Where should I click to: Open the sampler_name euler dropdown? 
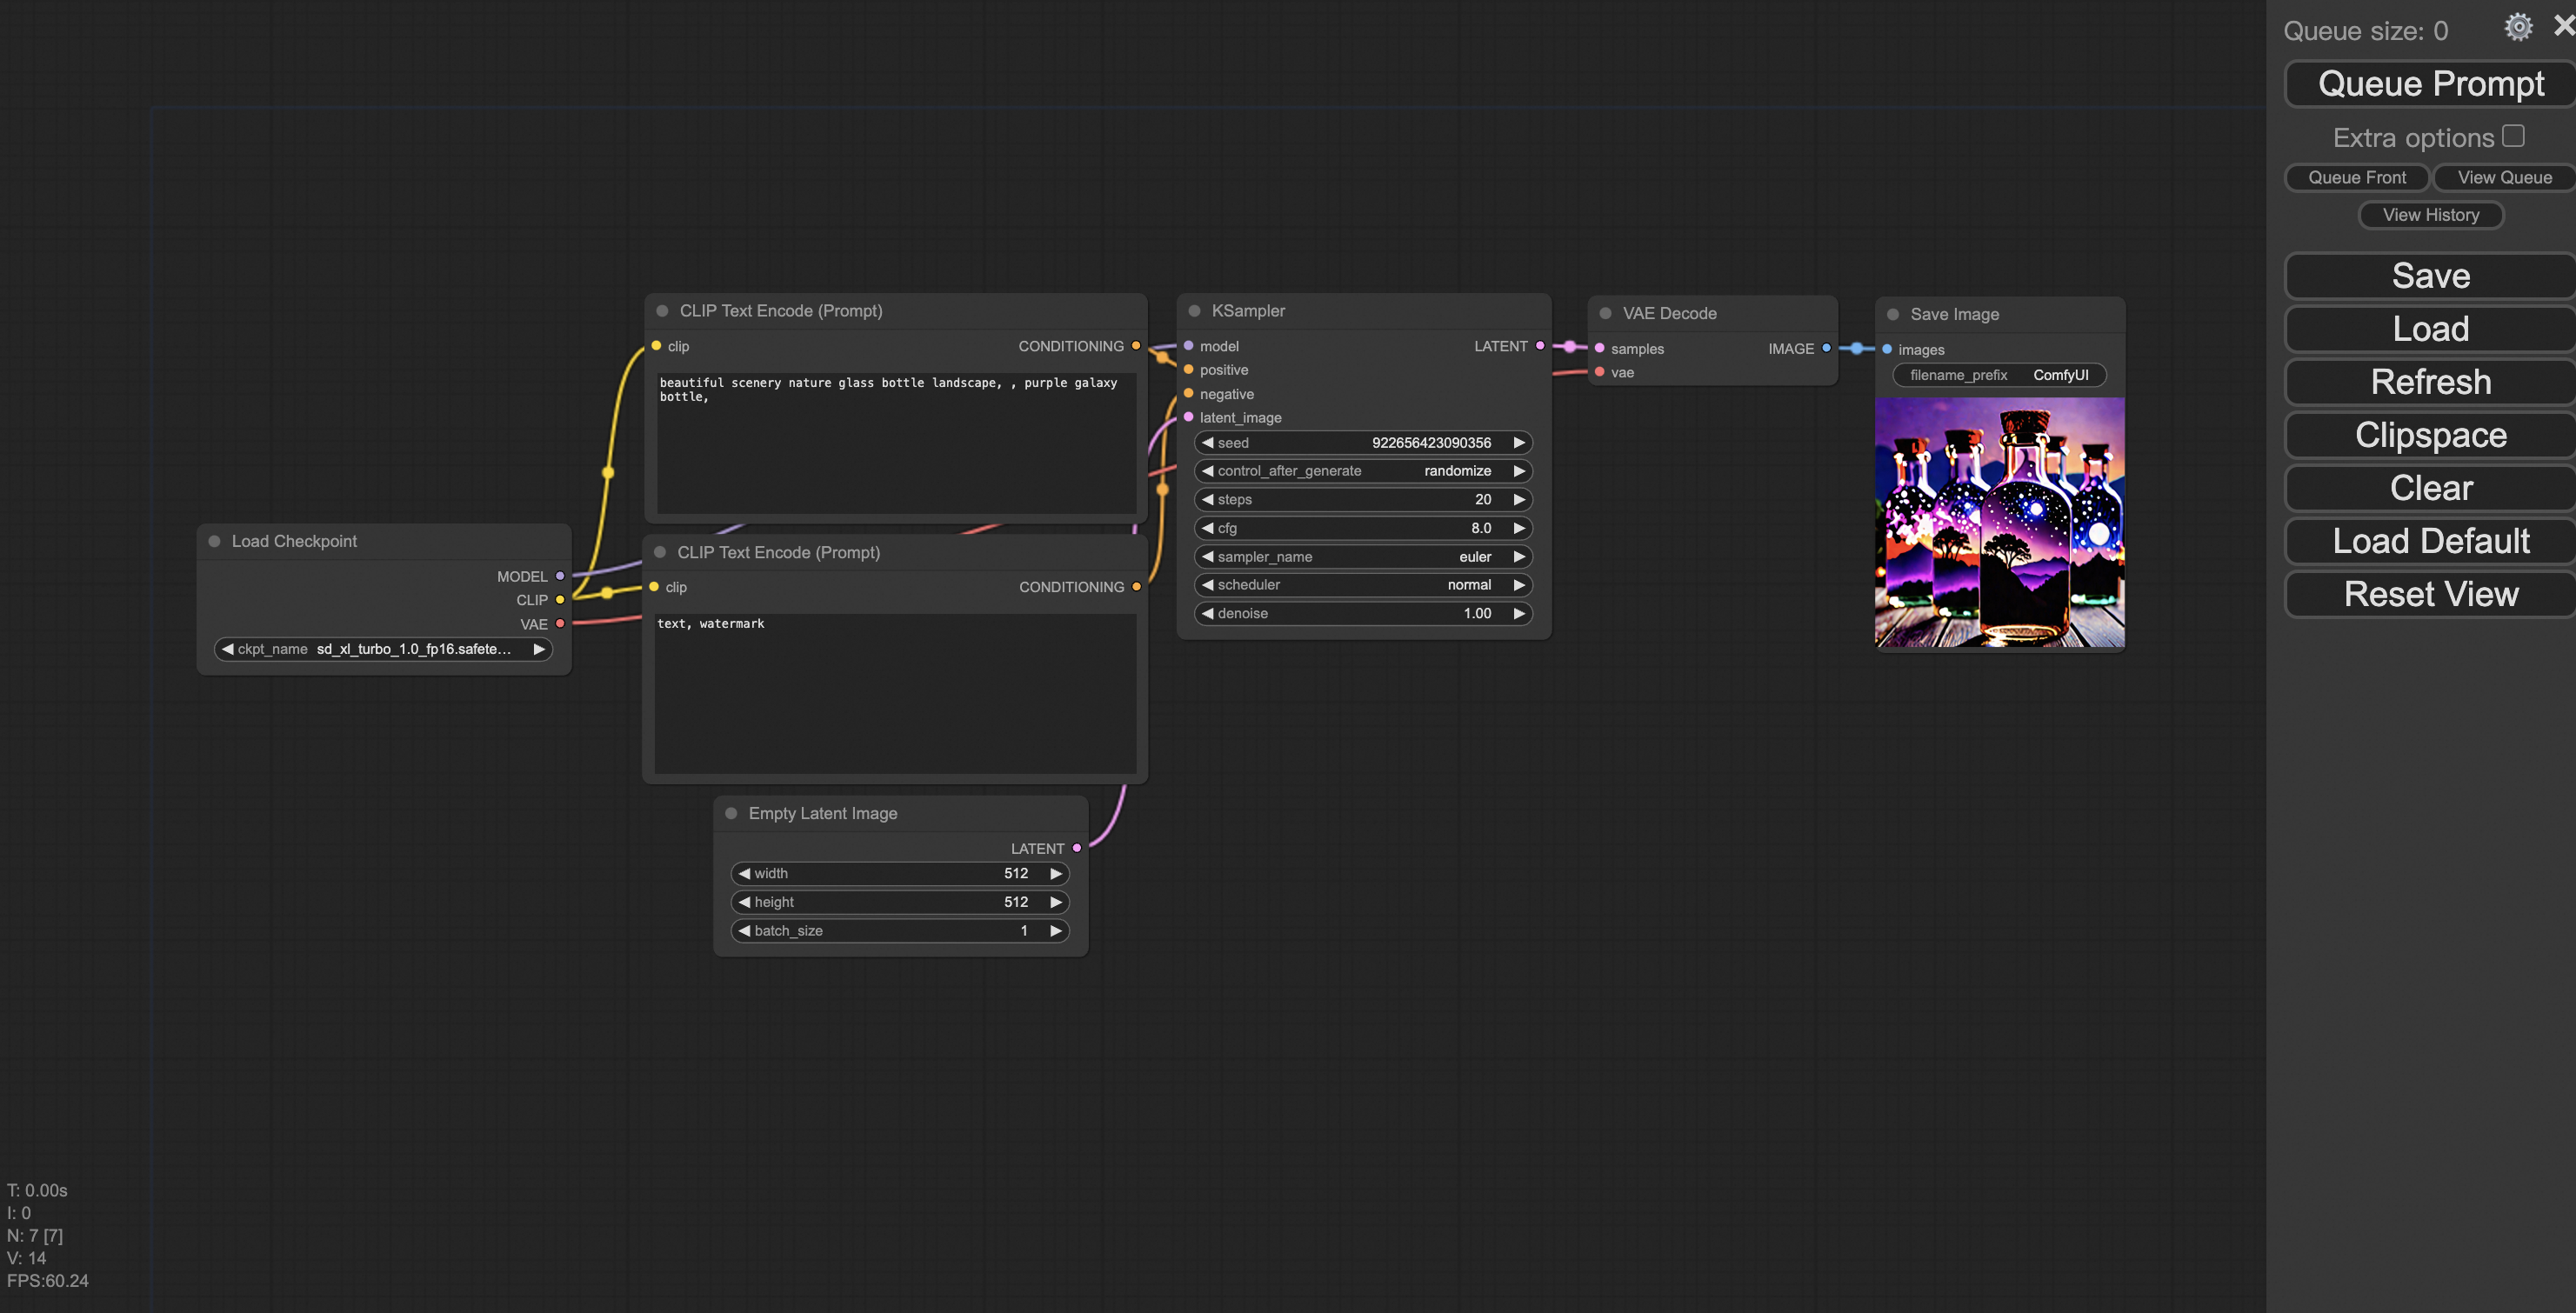click(x=1363, y=556)
